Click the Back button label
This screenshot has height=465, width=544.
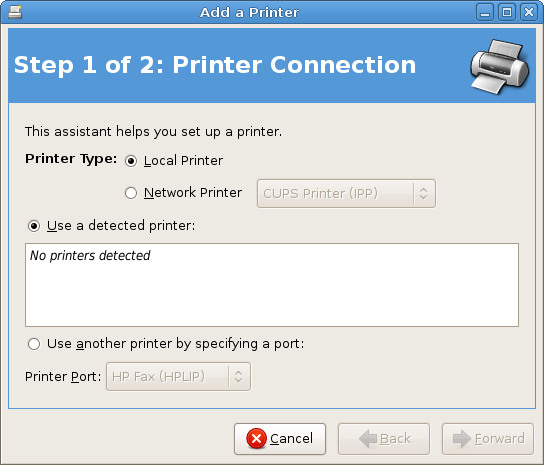coord(395,439)
